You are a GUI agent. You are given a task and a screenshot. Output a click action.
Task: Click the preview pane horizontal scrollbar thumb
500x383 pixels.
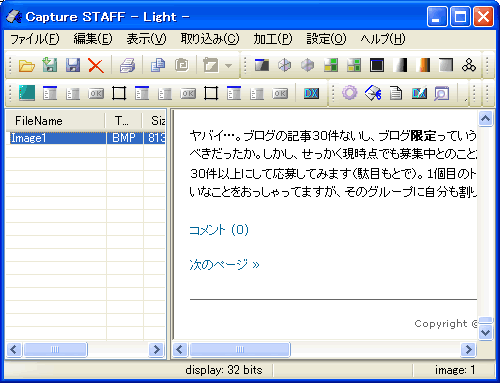(240, 350)
